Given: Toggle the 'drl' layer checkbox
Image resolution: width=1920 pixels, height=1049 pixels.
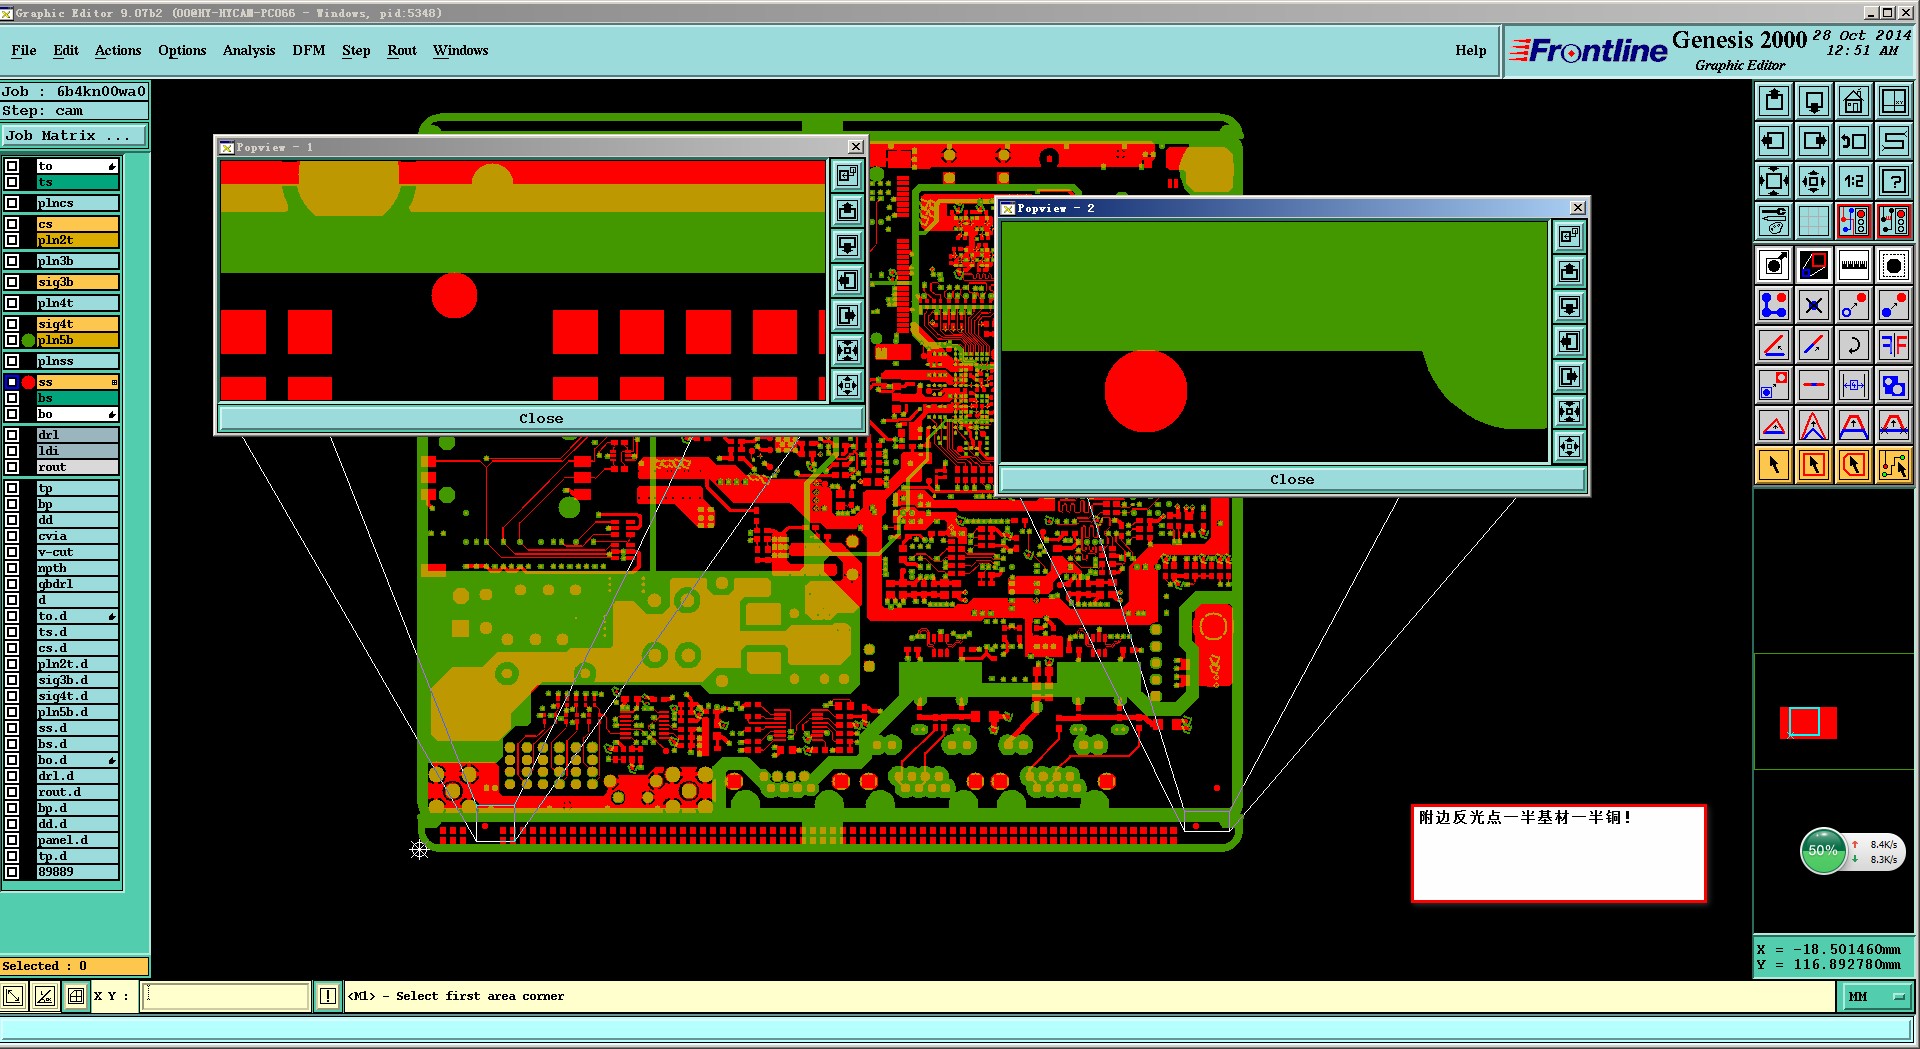Looking at the screenshot, I should tap(12, 435).
